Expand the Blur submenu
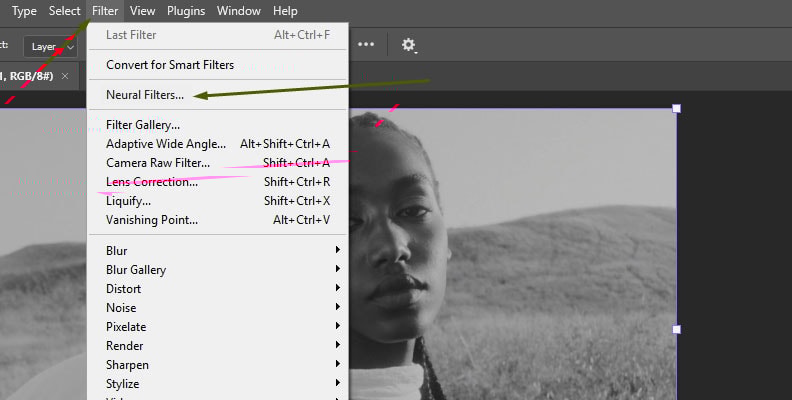 coord(117,251)
